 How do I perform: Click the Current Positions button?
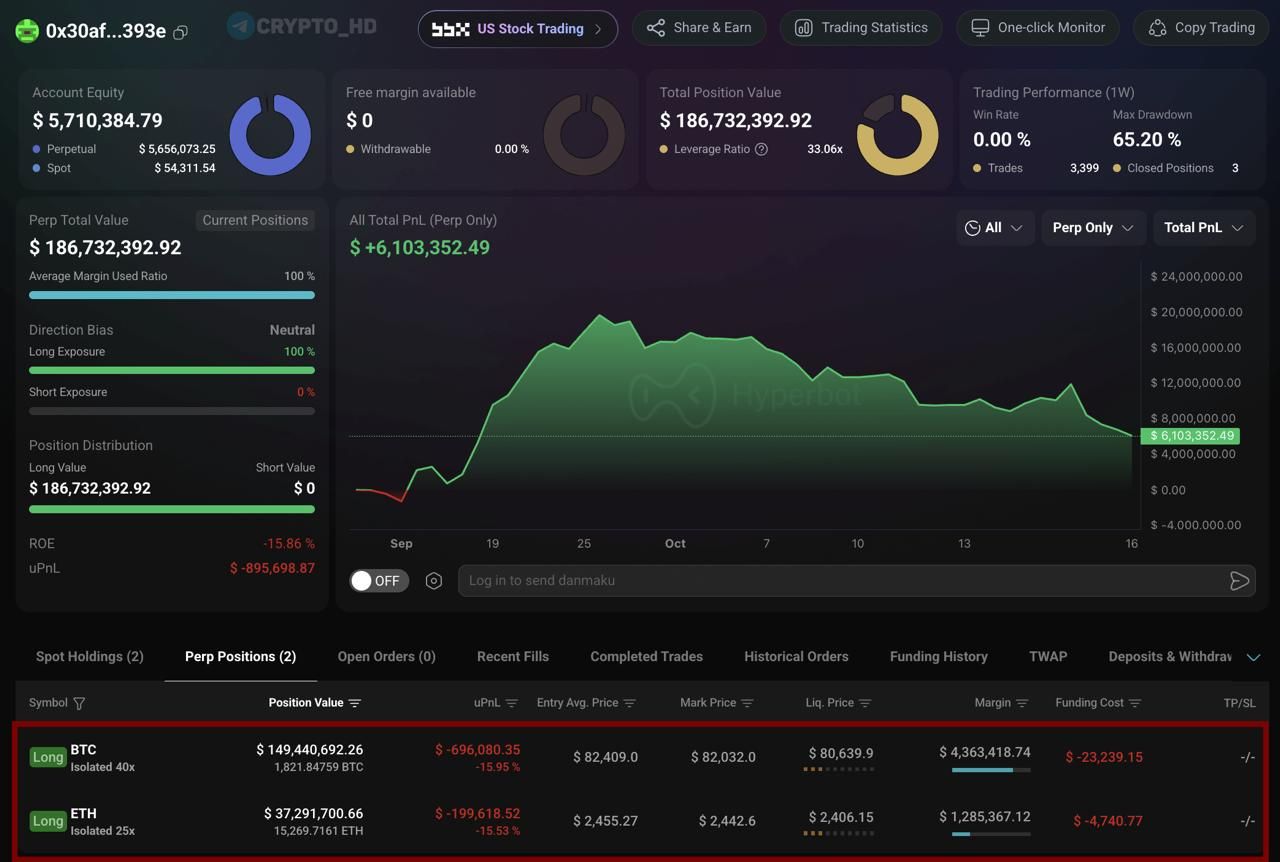255,220
